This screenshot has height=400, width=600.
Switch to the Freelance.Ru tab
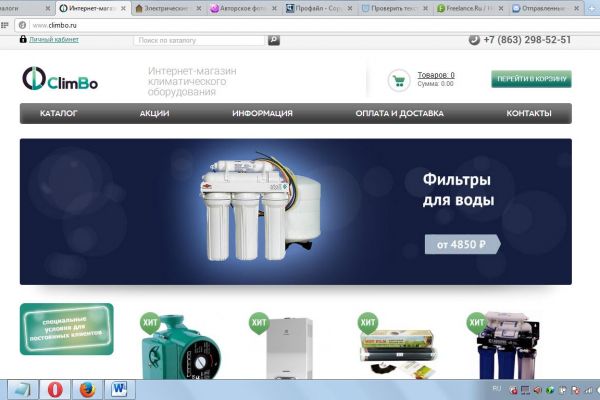[469, 8]
